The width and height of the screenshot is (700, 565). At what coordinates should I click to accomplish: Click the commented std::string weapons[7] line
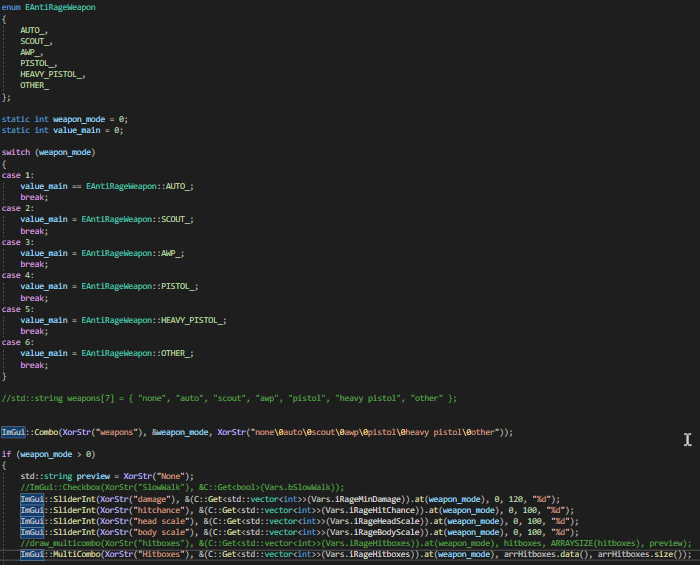tap(229, 398)
